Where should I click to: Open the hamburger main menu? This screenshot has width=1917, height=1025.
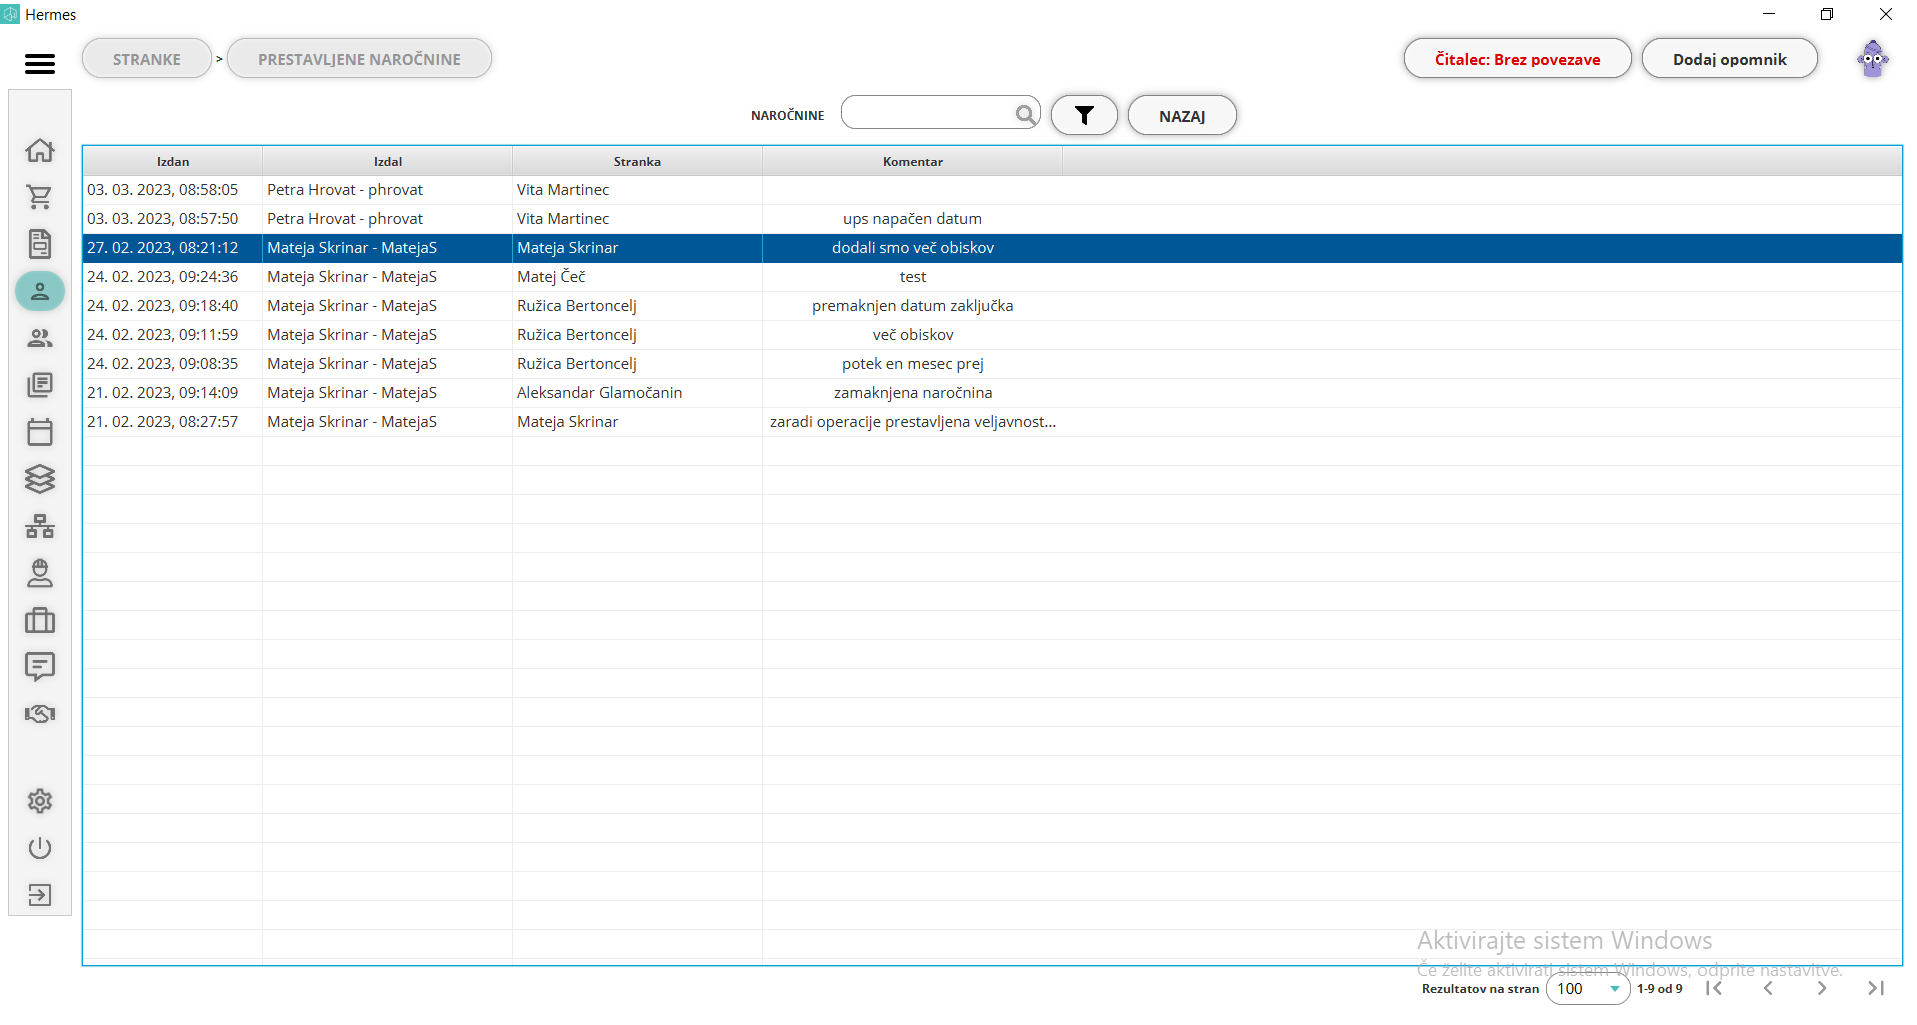[40, 64]
